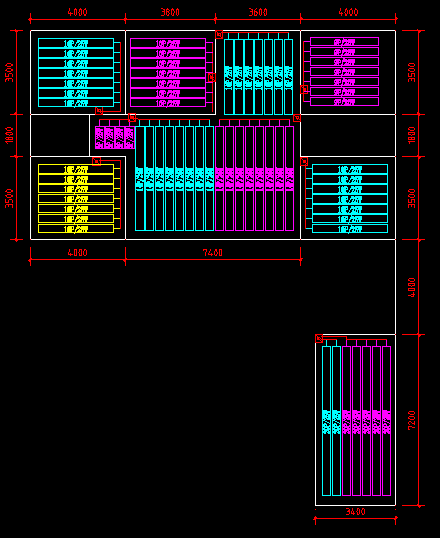Click the small magenta hatched loop group
440x538 pixels.
point(115,138)
